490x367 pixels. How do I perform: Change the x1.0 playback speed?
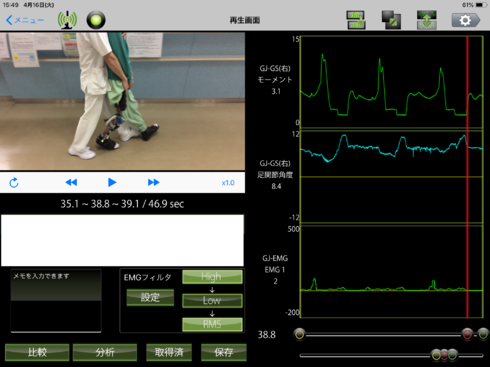pyautogui.click(x=228, y=183)
